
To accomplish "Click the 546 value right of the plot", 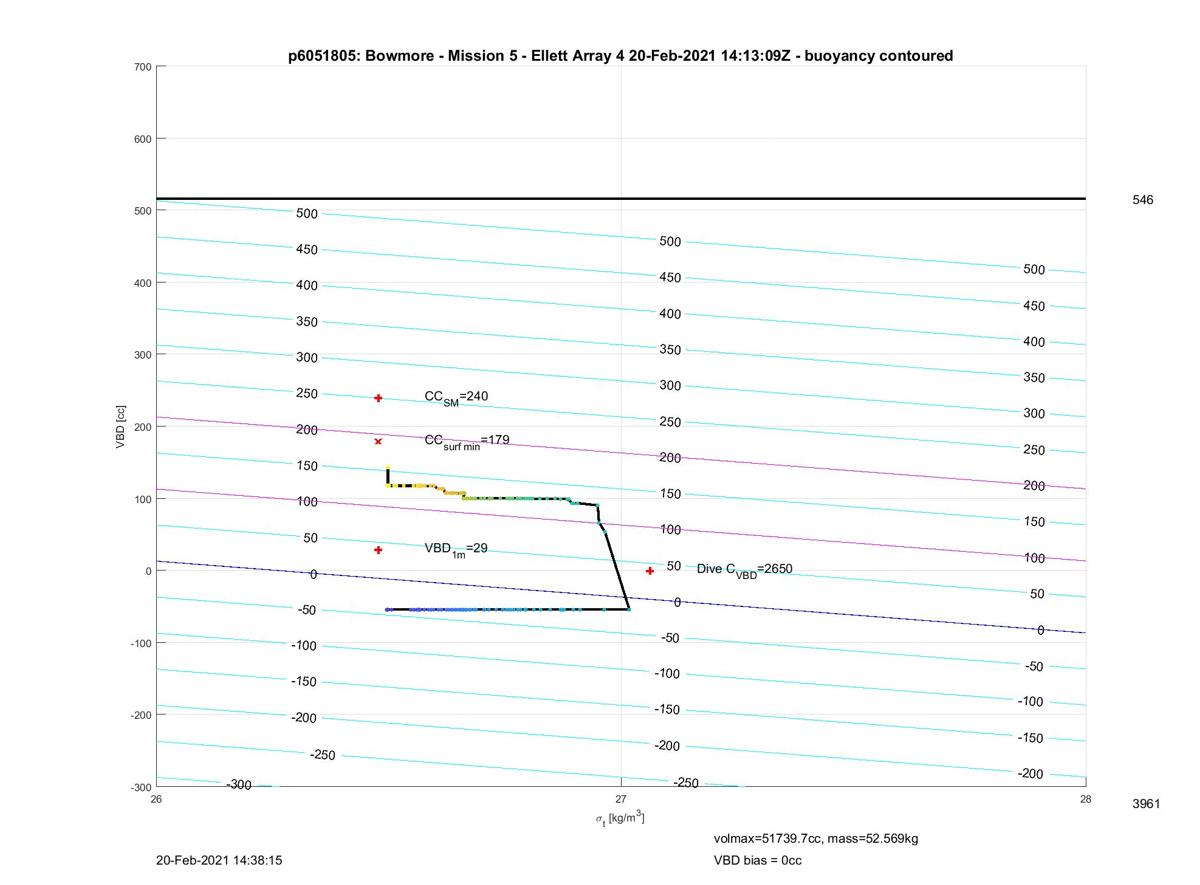I will point(1142,200).
